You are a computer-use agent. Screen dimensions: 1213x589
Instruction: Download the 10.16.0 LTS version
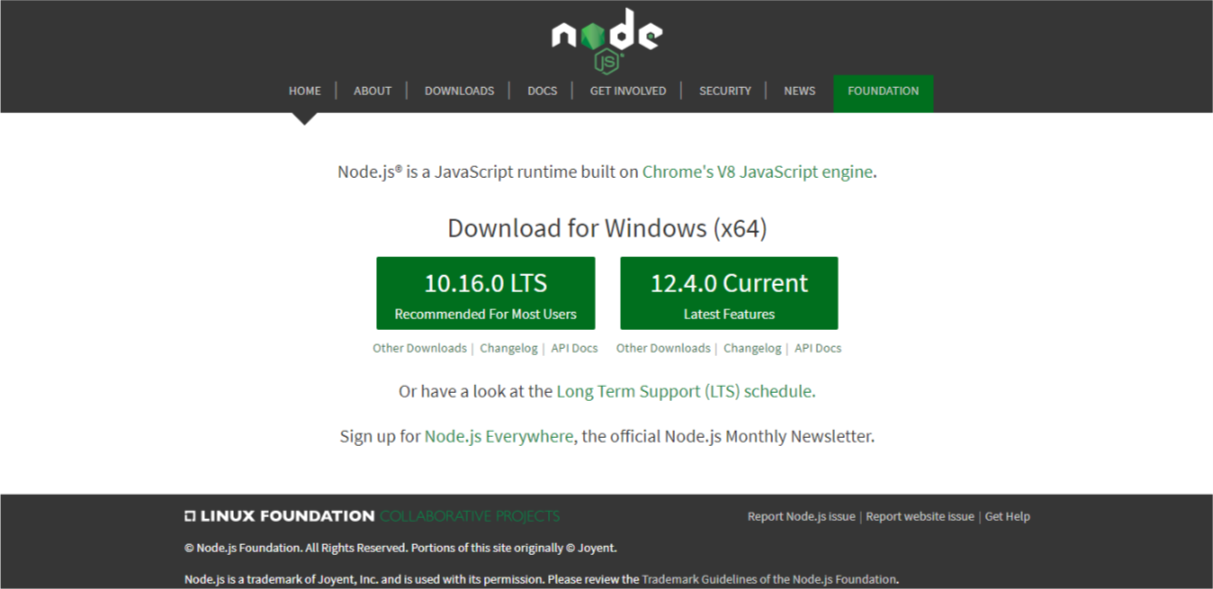pyautogui.click(x=485, y=292)
